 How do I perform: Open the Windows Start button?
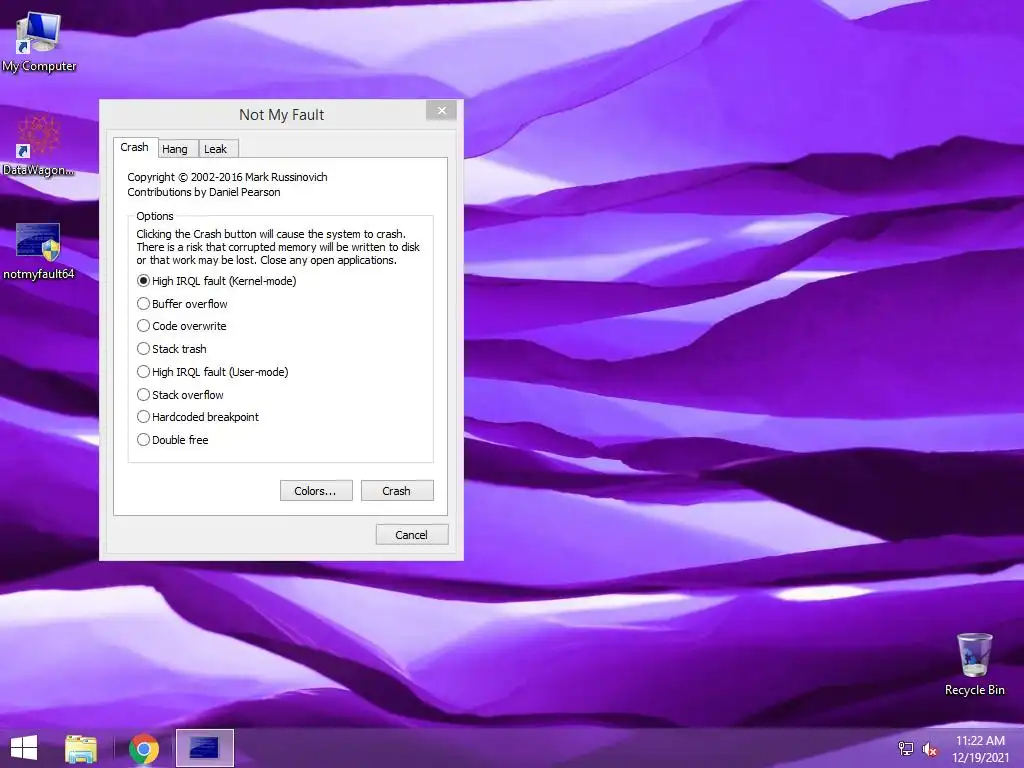coord(24,748)
